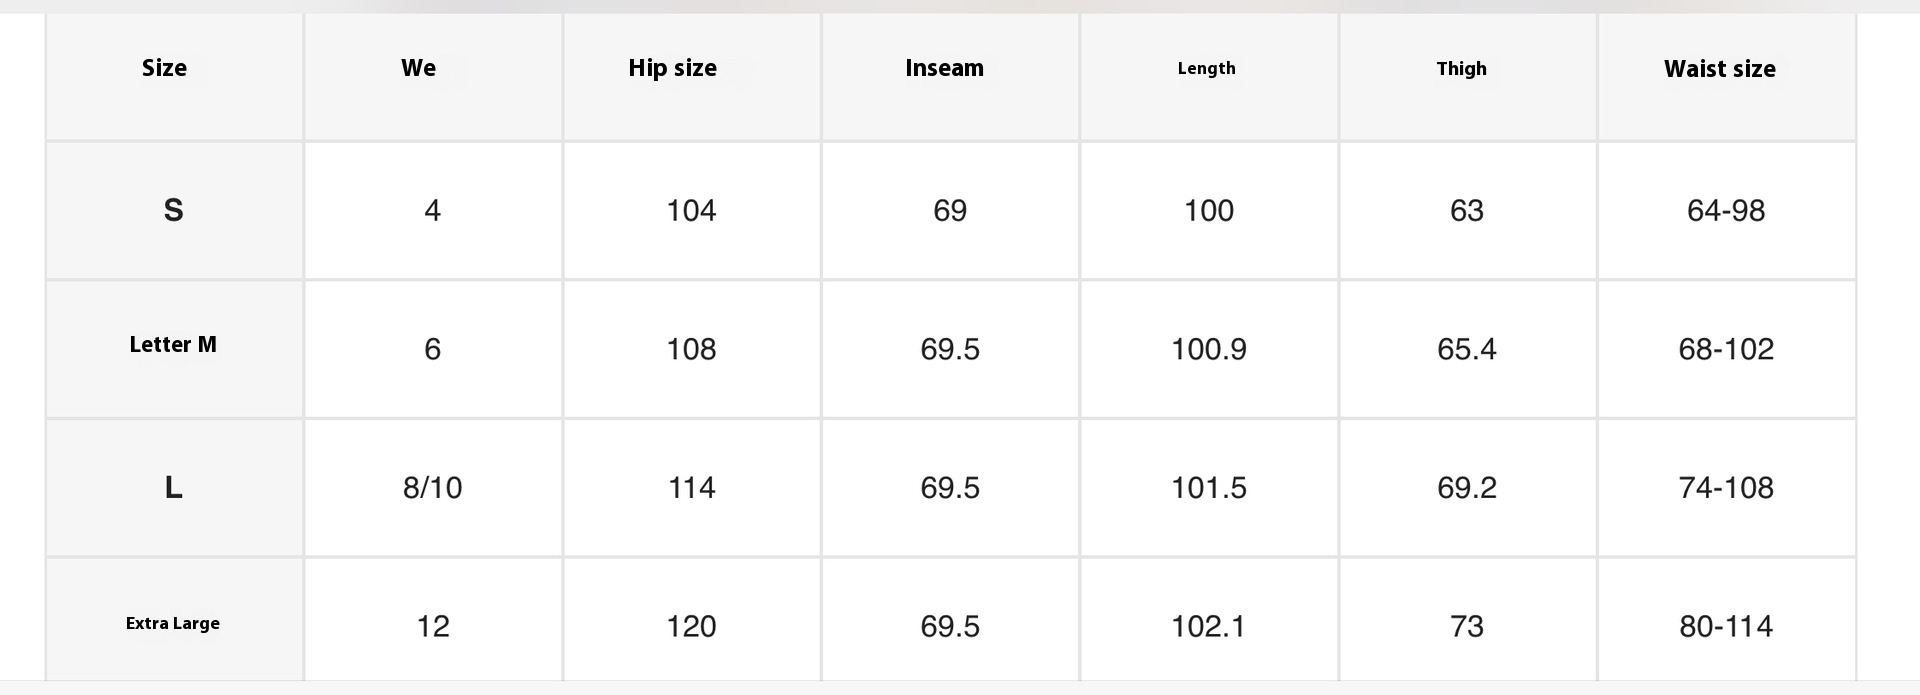Click the Inseam column header
Viewport: 1920px width, 695px height.
[944, 68]
